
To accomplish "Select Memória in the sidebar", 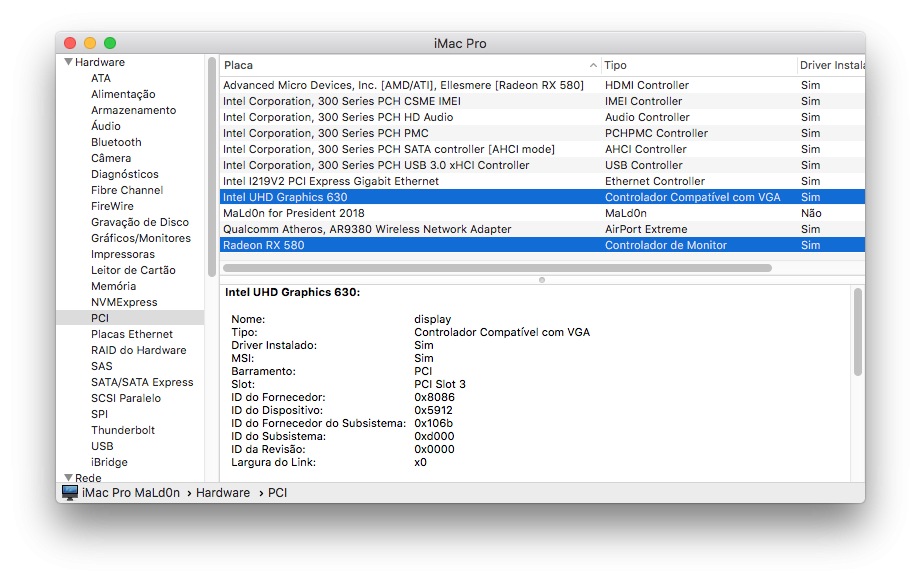I will tap(113, 286).
